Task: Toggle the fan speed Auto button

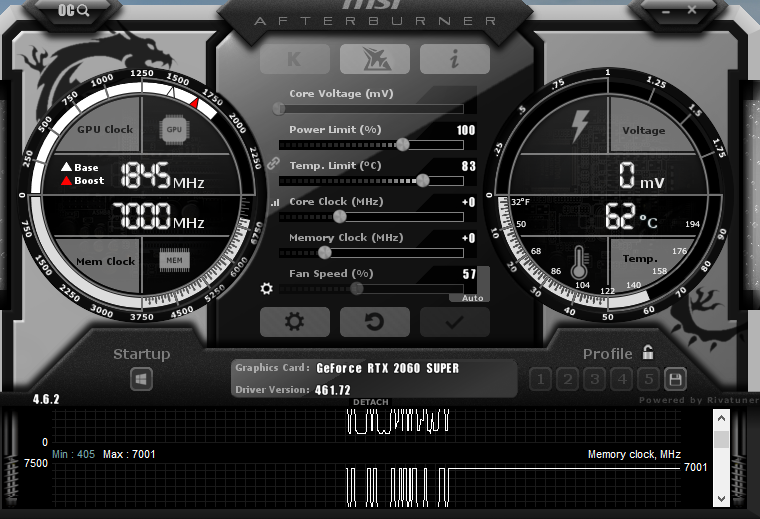Action: tap(472, 298)
